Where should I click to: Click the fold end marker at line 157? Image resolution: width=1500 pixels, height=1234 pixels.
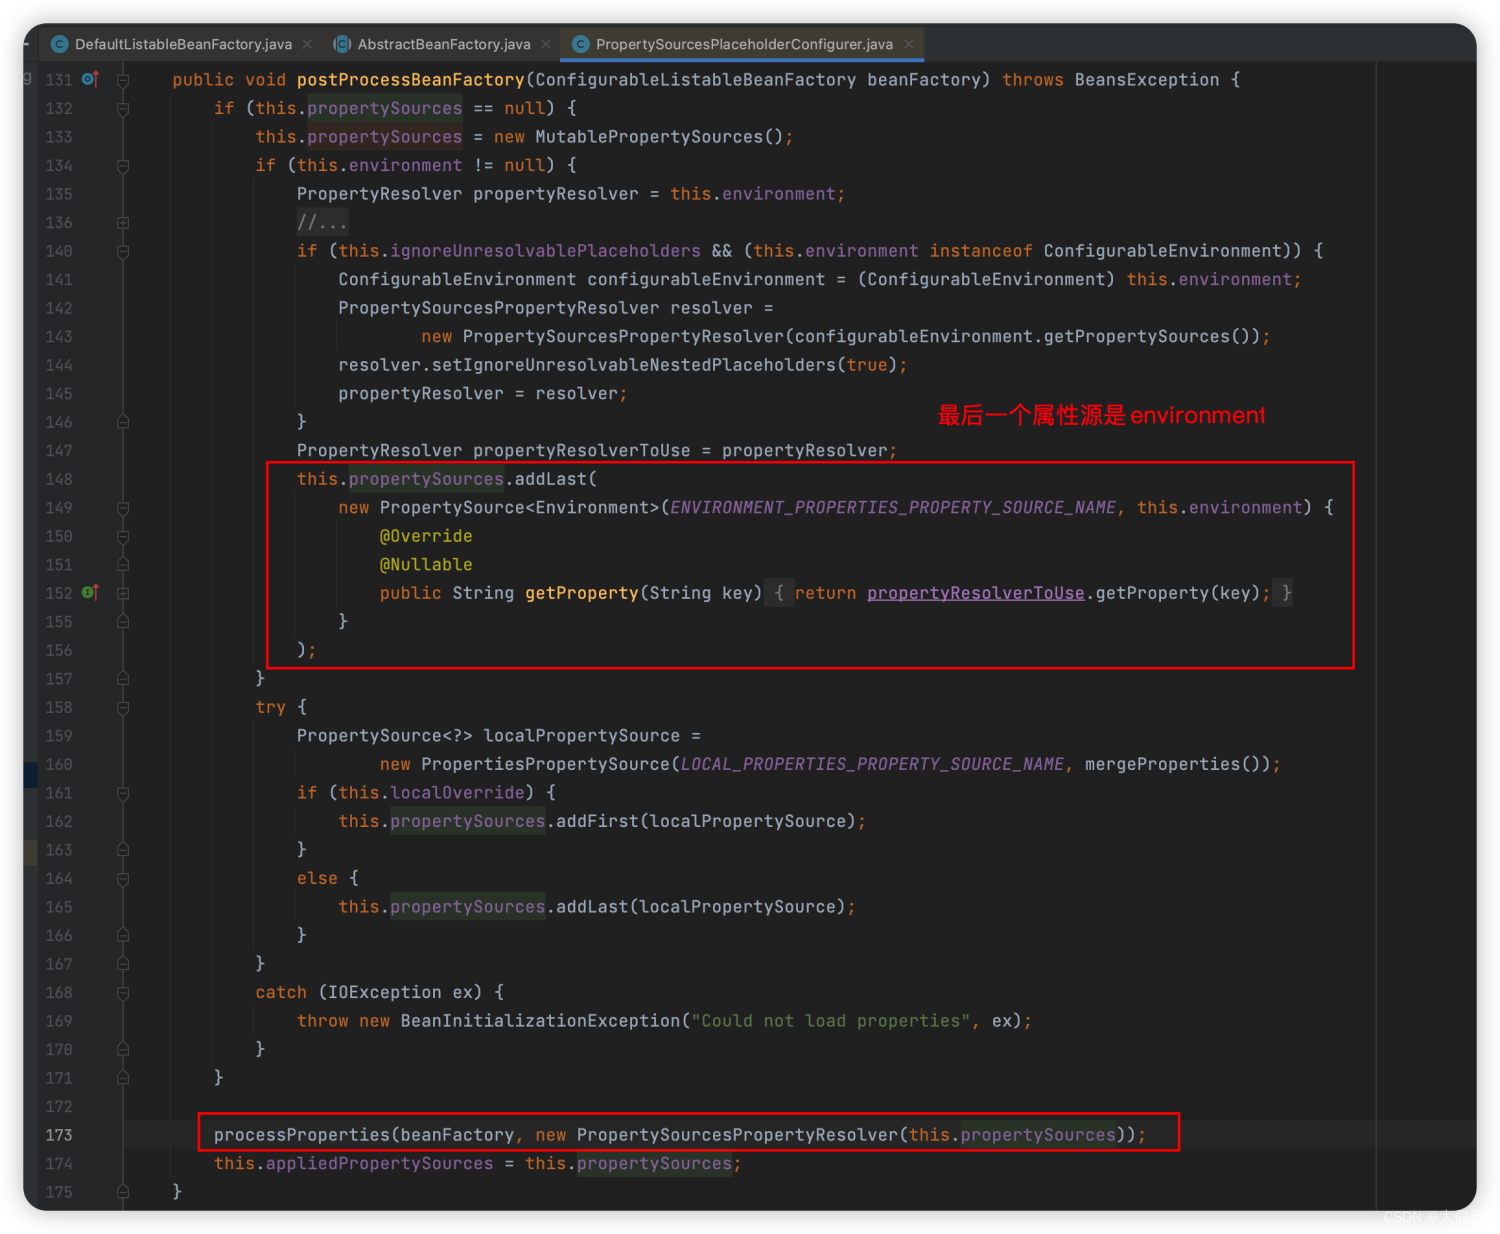click(123, 679)
